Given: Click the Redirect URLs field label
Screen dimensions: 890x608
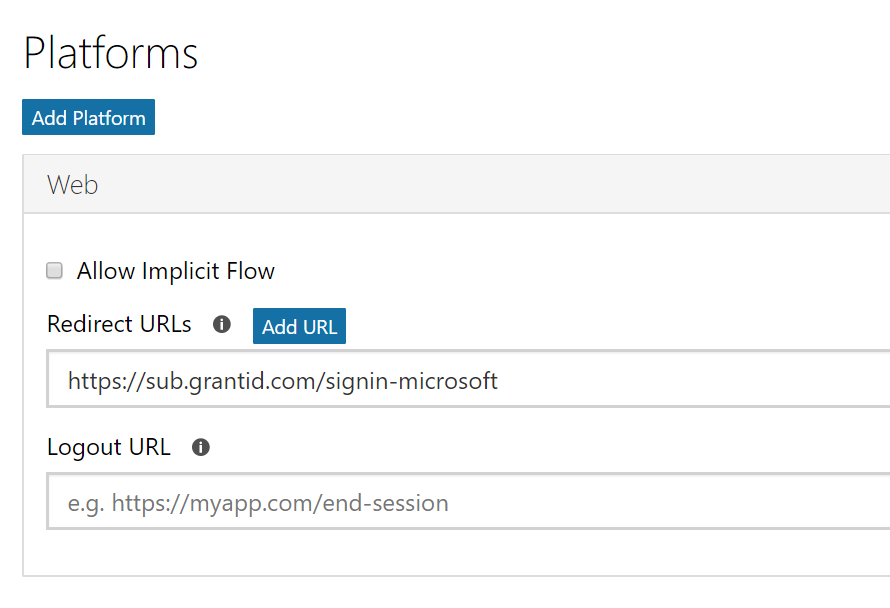Looking at the screenshot, I should coord(119,325).
